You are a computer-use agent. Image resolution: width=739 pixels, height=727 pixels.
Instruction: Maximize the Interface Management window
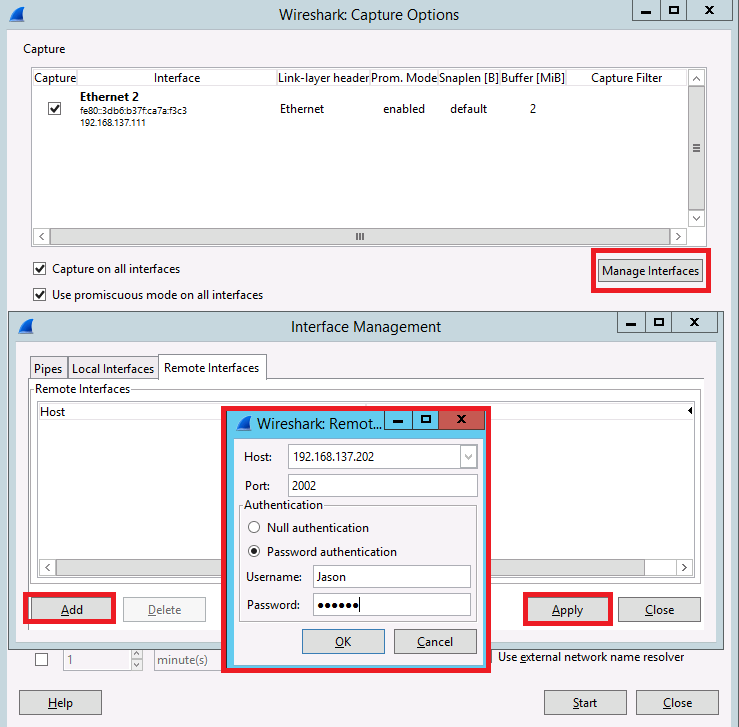coord(659,322)
